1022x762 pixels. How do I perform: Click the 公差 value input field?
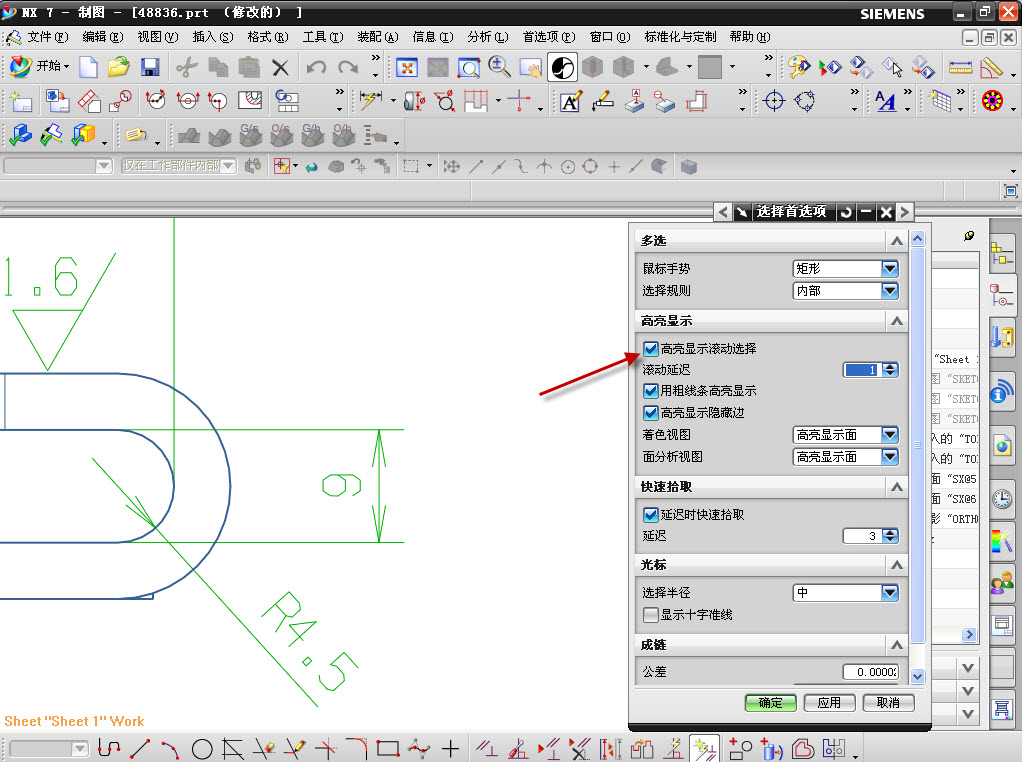[870, 672]
